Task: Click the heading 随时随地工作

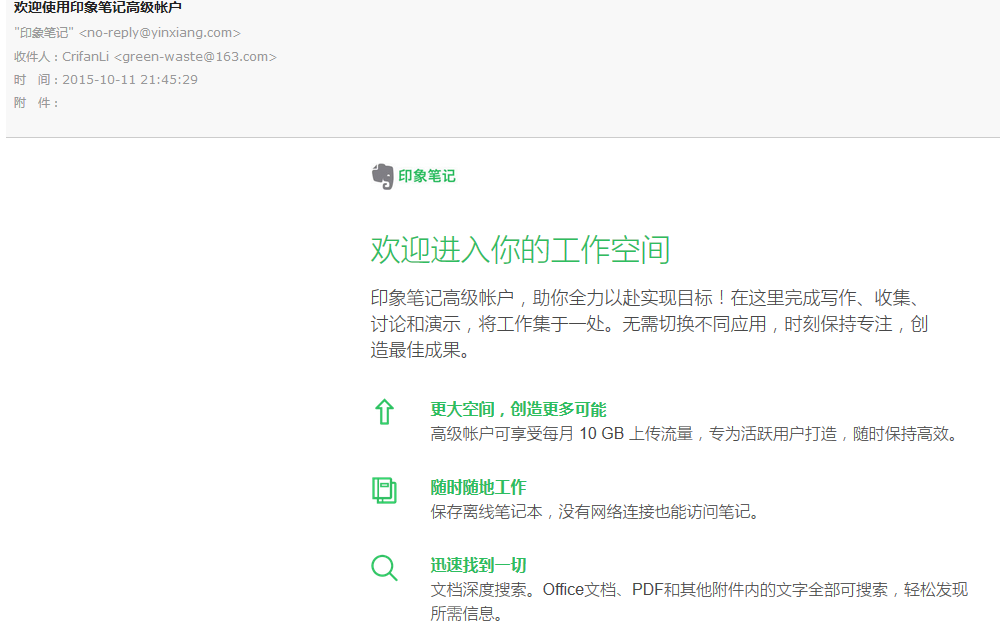Action: (478, 487)
